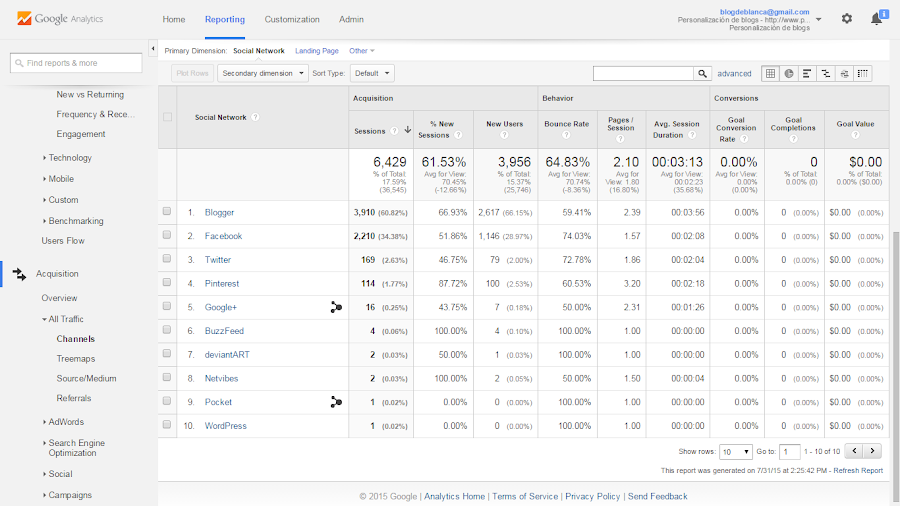Screen dimensions: 900x506
Task: Check the WordPress row checkbox
Action: (x=167, y=425)
